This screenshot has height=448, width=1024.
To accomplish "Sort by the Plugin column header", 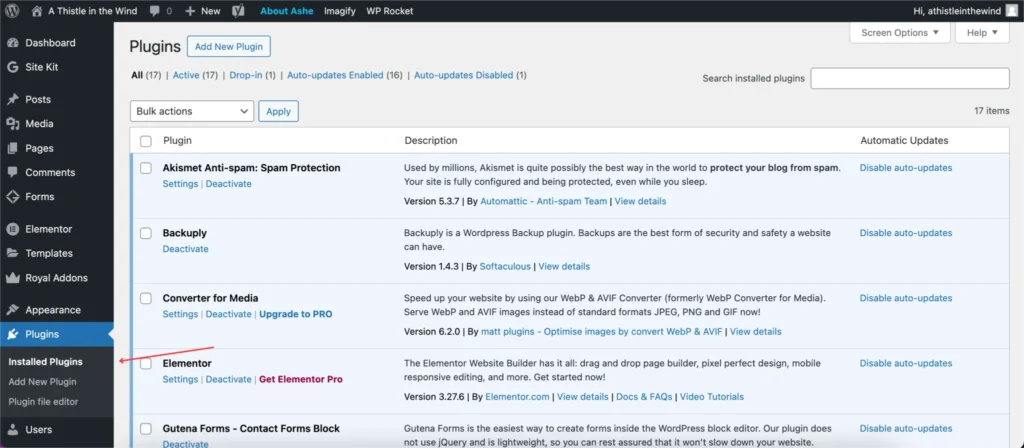I will pyautogui.click(x=177, y=140).
